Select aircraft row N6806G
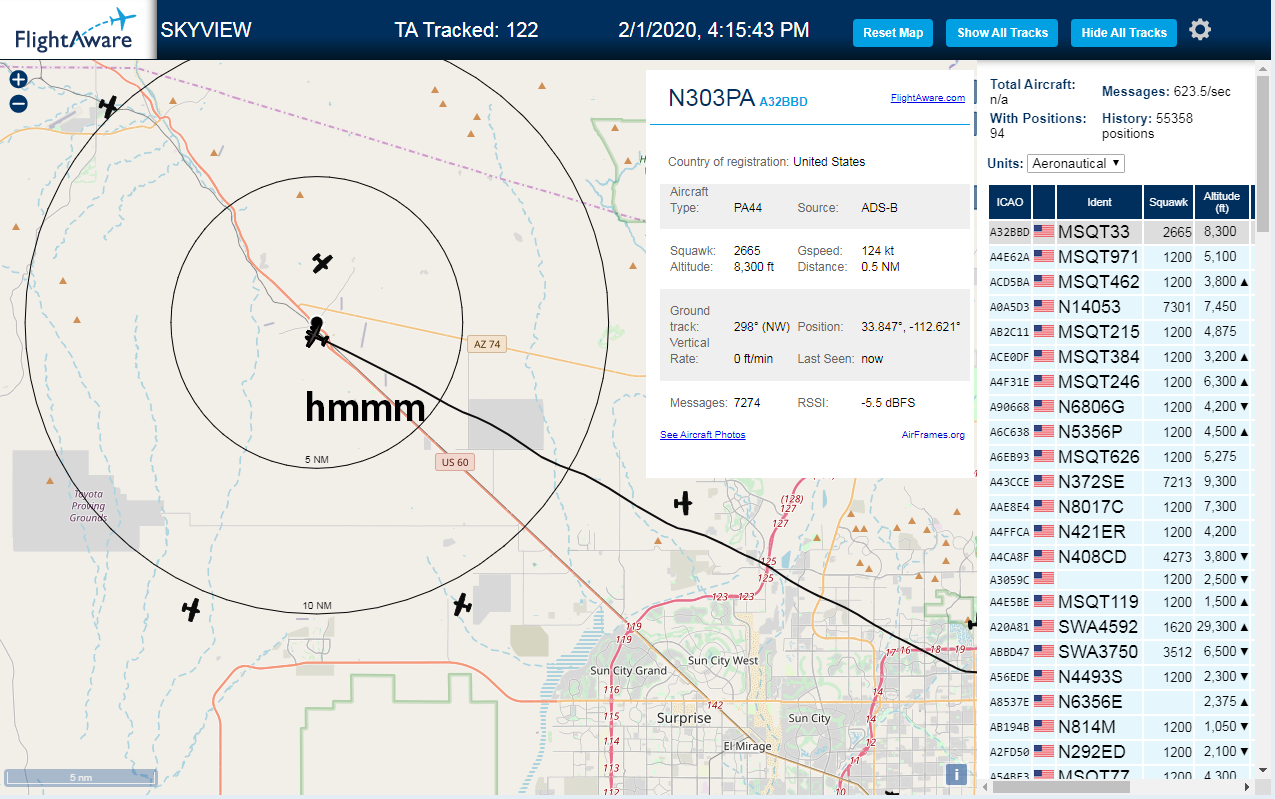1275x799 pixels. click(1120, 407)
